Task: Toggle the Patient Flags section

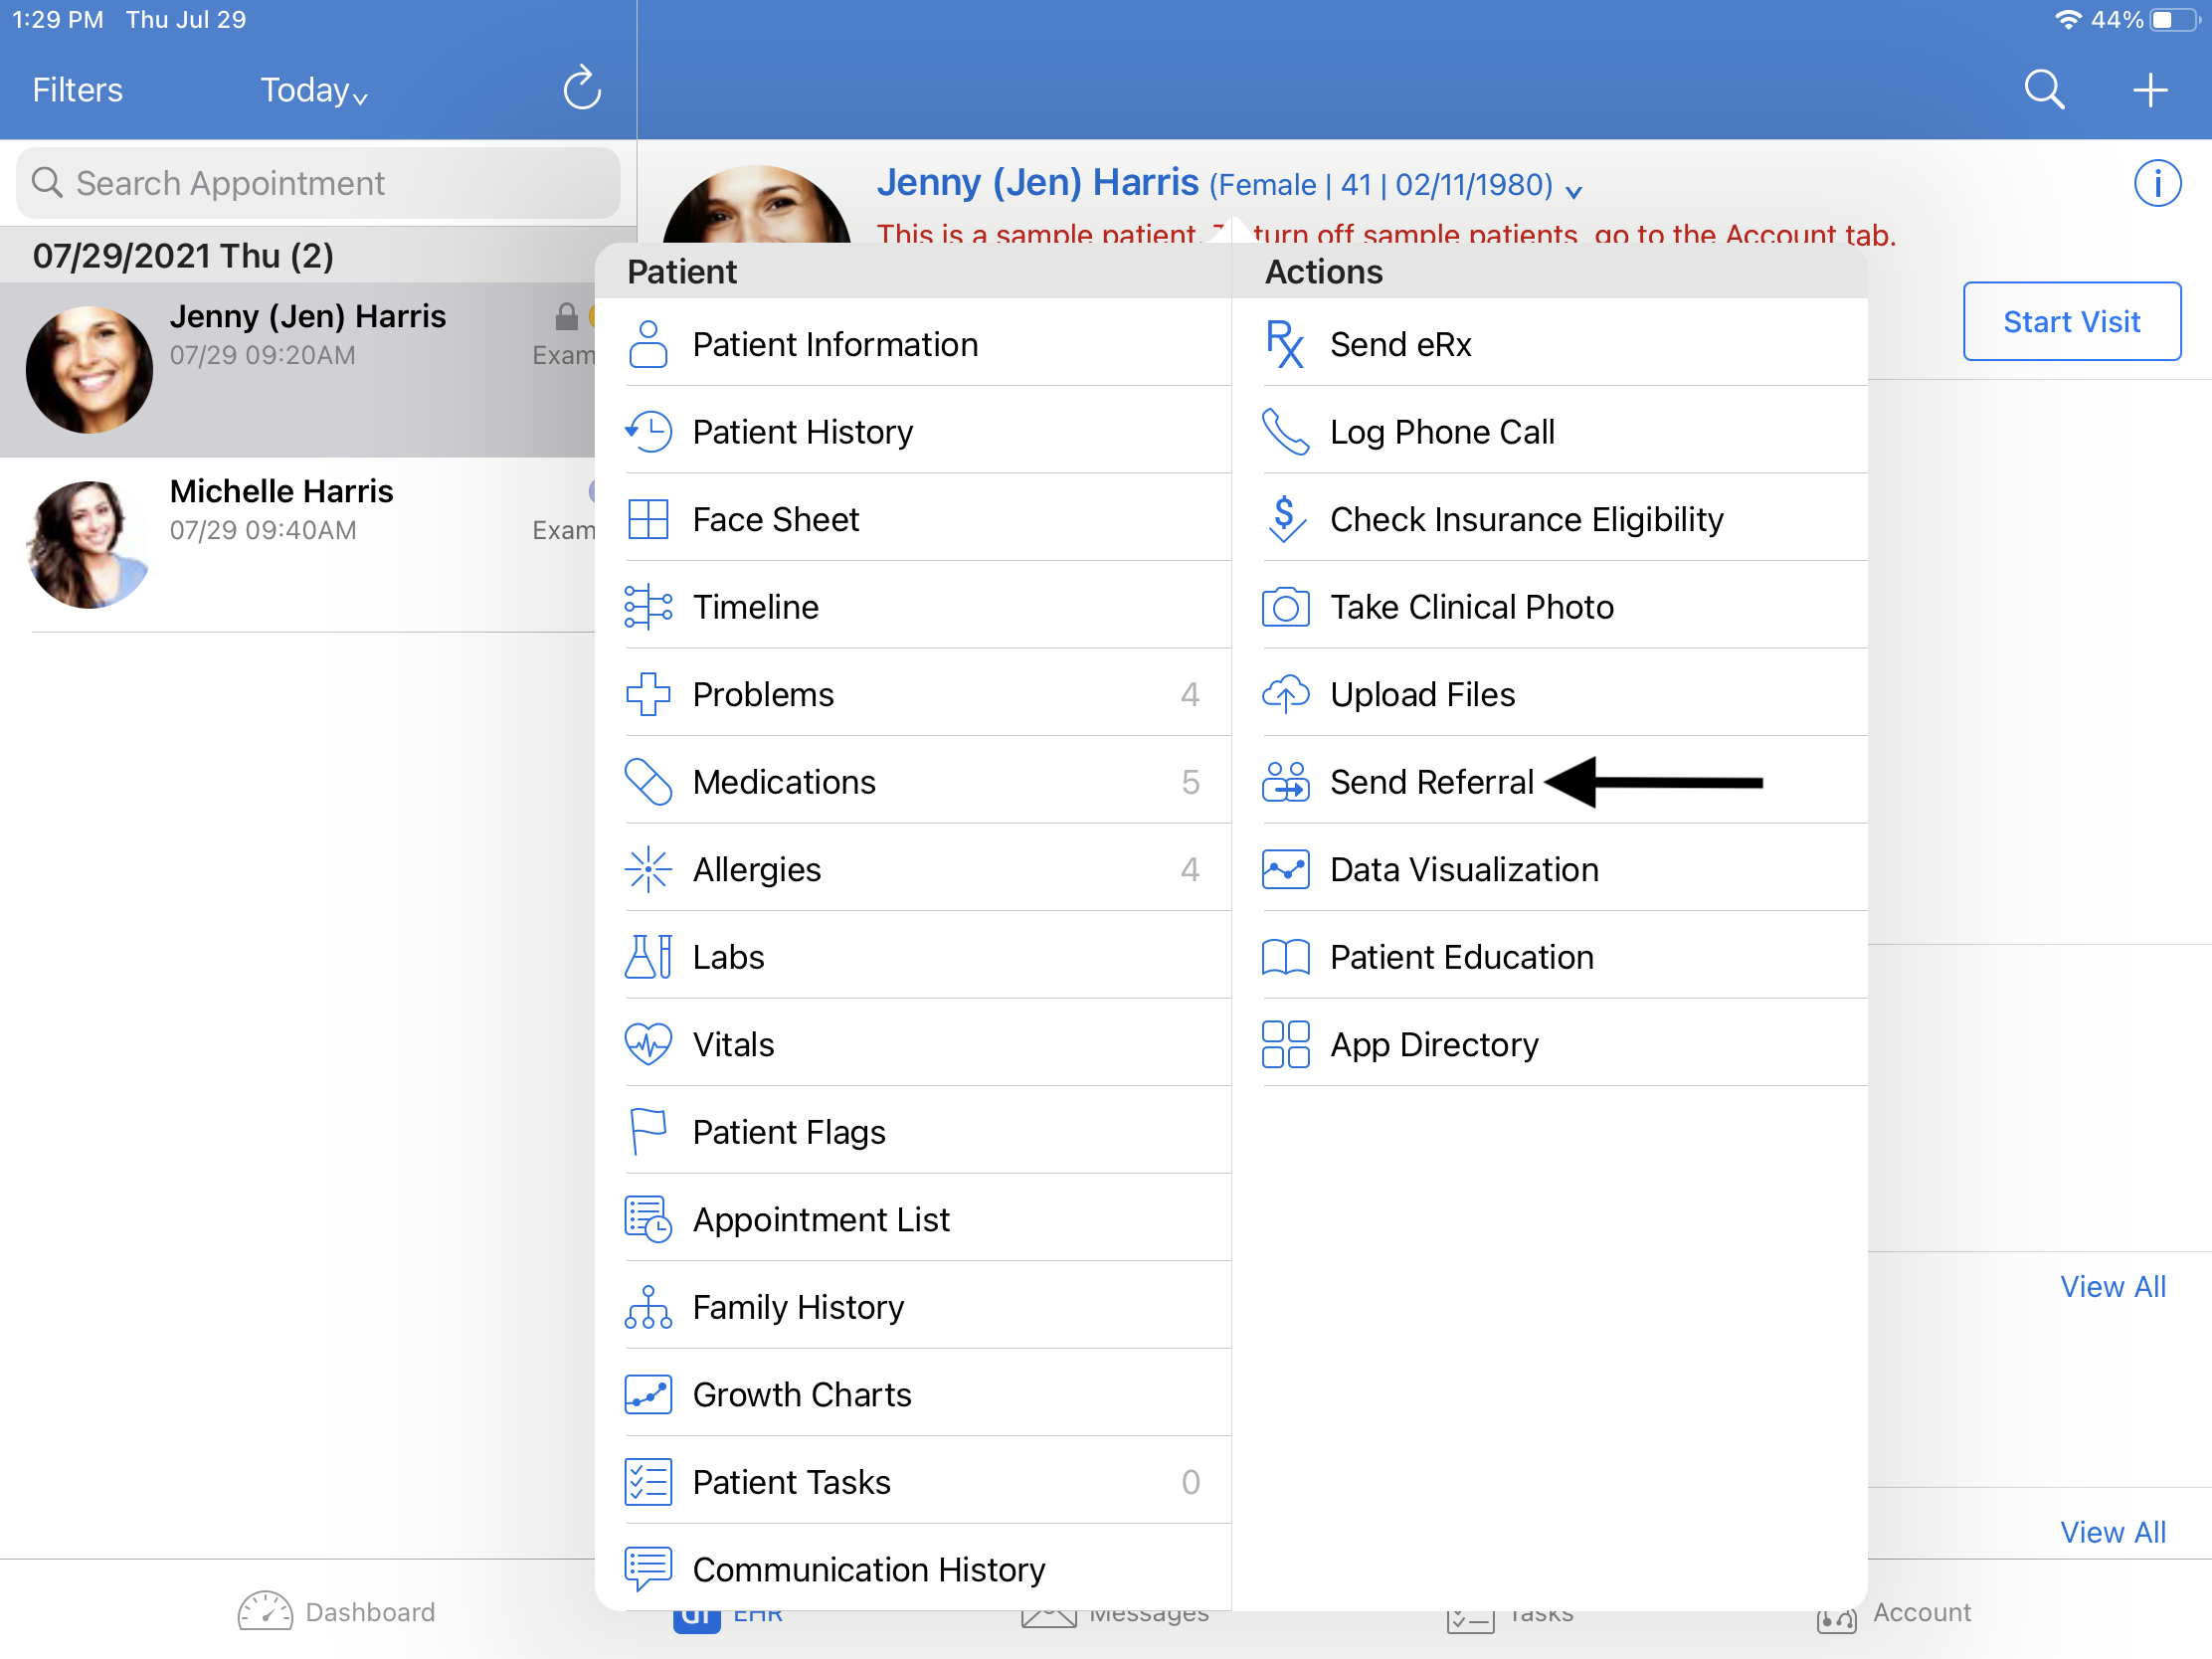Action: click(x=789, y=1131)
